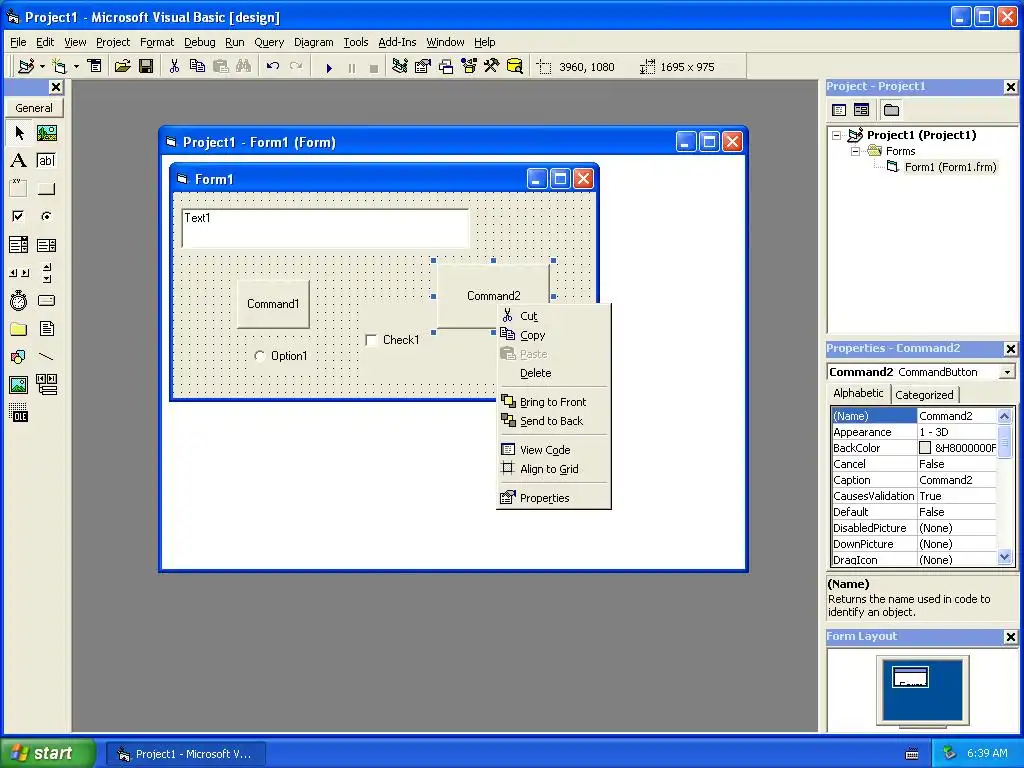The height and width of the screenshot is (768, 1024).
Task: Select the ComboBox control in the toolbox
Action: (x=19, y=245)
